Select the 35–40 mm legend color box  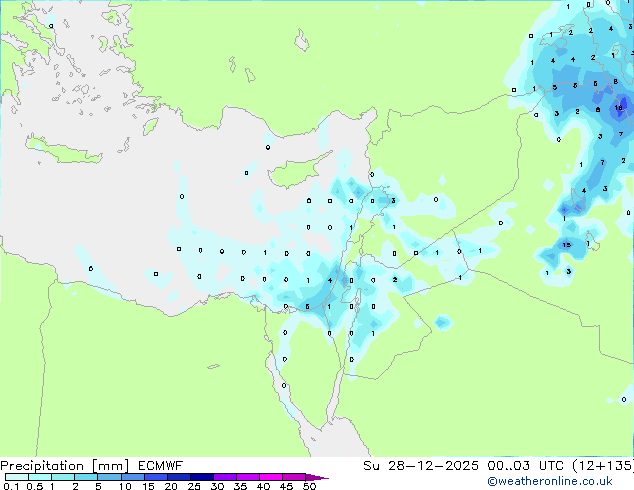click(x=247, y=477)
